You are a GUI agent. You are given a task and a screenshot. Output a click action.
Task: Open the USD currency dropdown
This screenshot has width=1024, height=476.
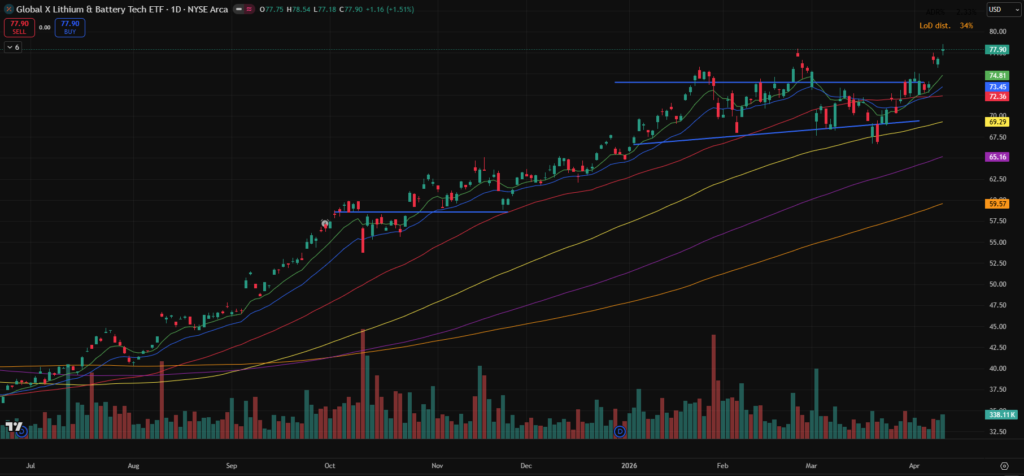[996, 9]
